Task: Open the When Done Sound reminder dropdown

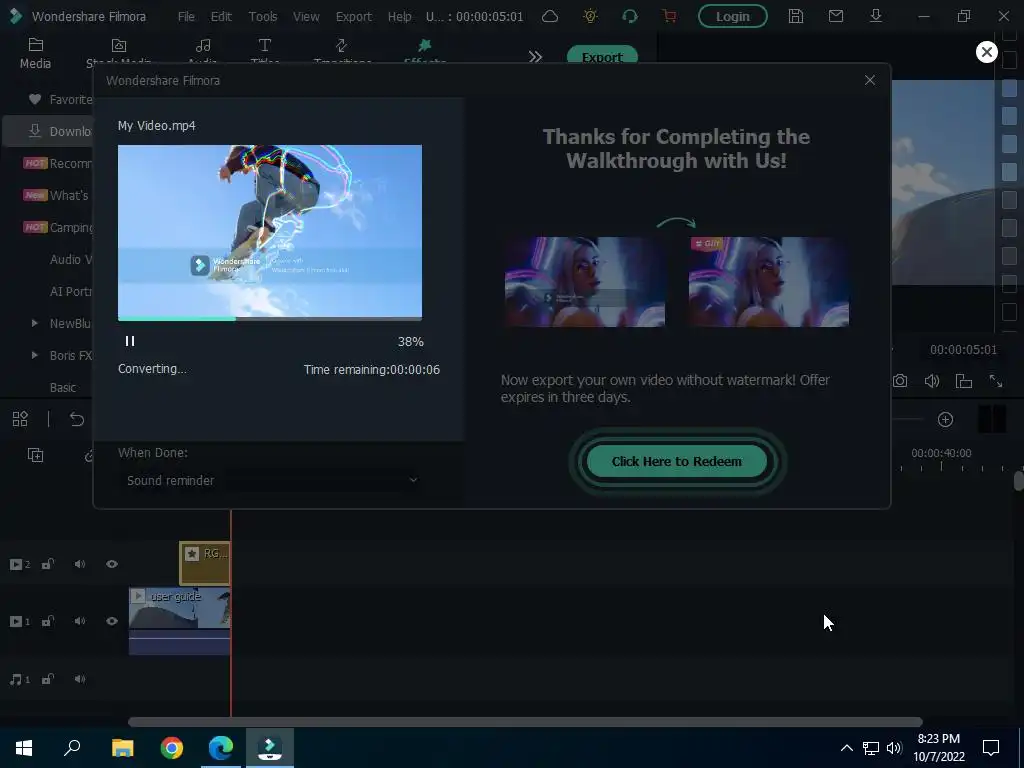Action: 272,480
